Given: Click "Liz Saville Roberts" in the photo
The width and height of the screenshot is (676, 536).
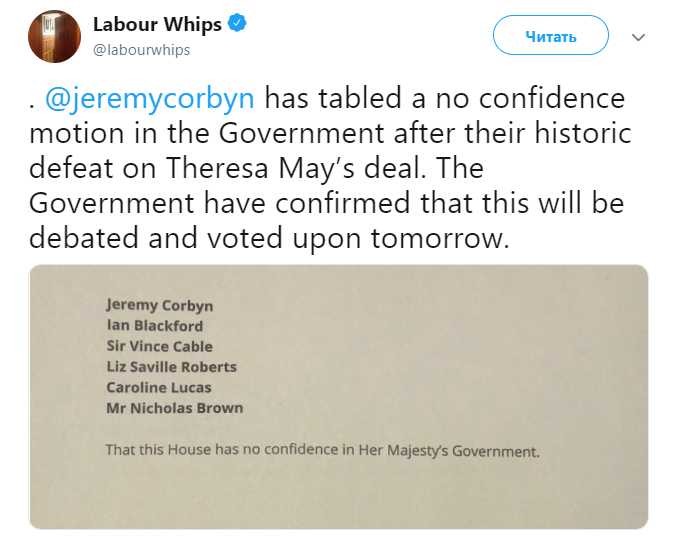Looking at the screenshot, I should [x=171, y=367].
